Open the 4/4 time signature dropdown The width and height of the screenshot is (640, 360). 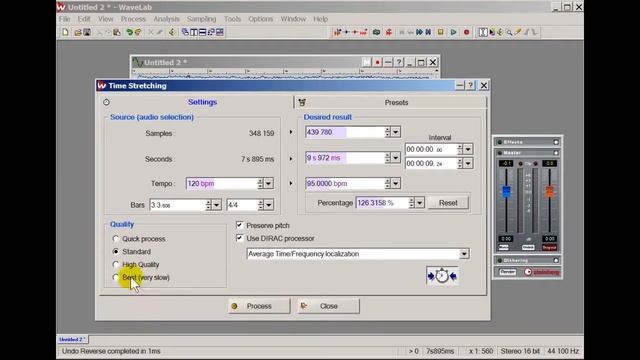point(269,205)
